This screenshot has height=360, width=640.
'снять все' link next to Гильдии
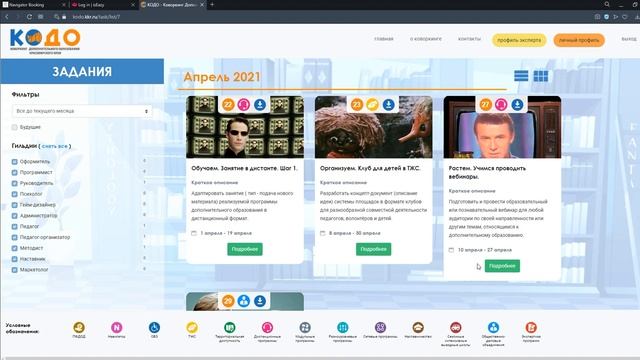pyautogui.click(x=55, y=146)
